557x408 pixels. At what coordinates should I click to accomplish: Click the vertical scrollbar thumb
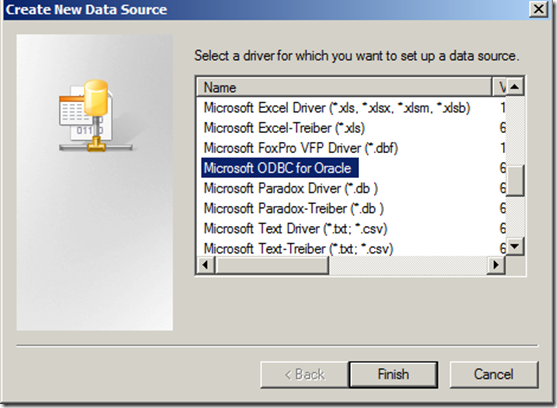[x=515, y=180]
